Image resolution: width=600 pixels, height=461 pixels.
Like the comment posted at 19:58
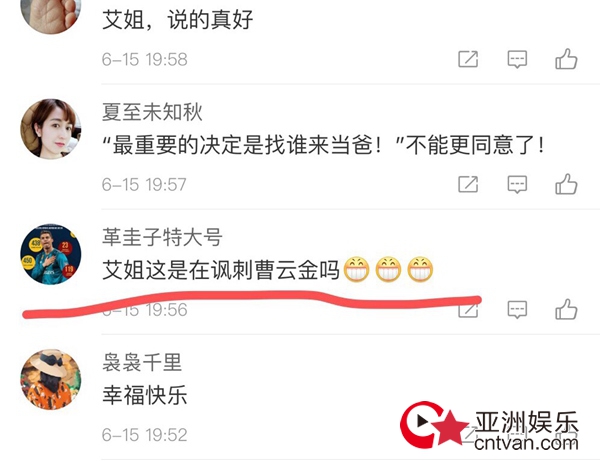pyautogui.click(x=566, y=59)
